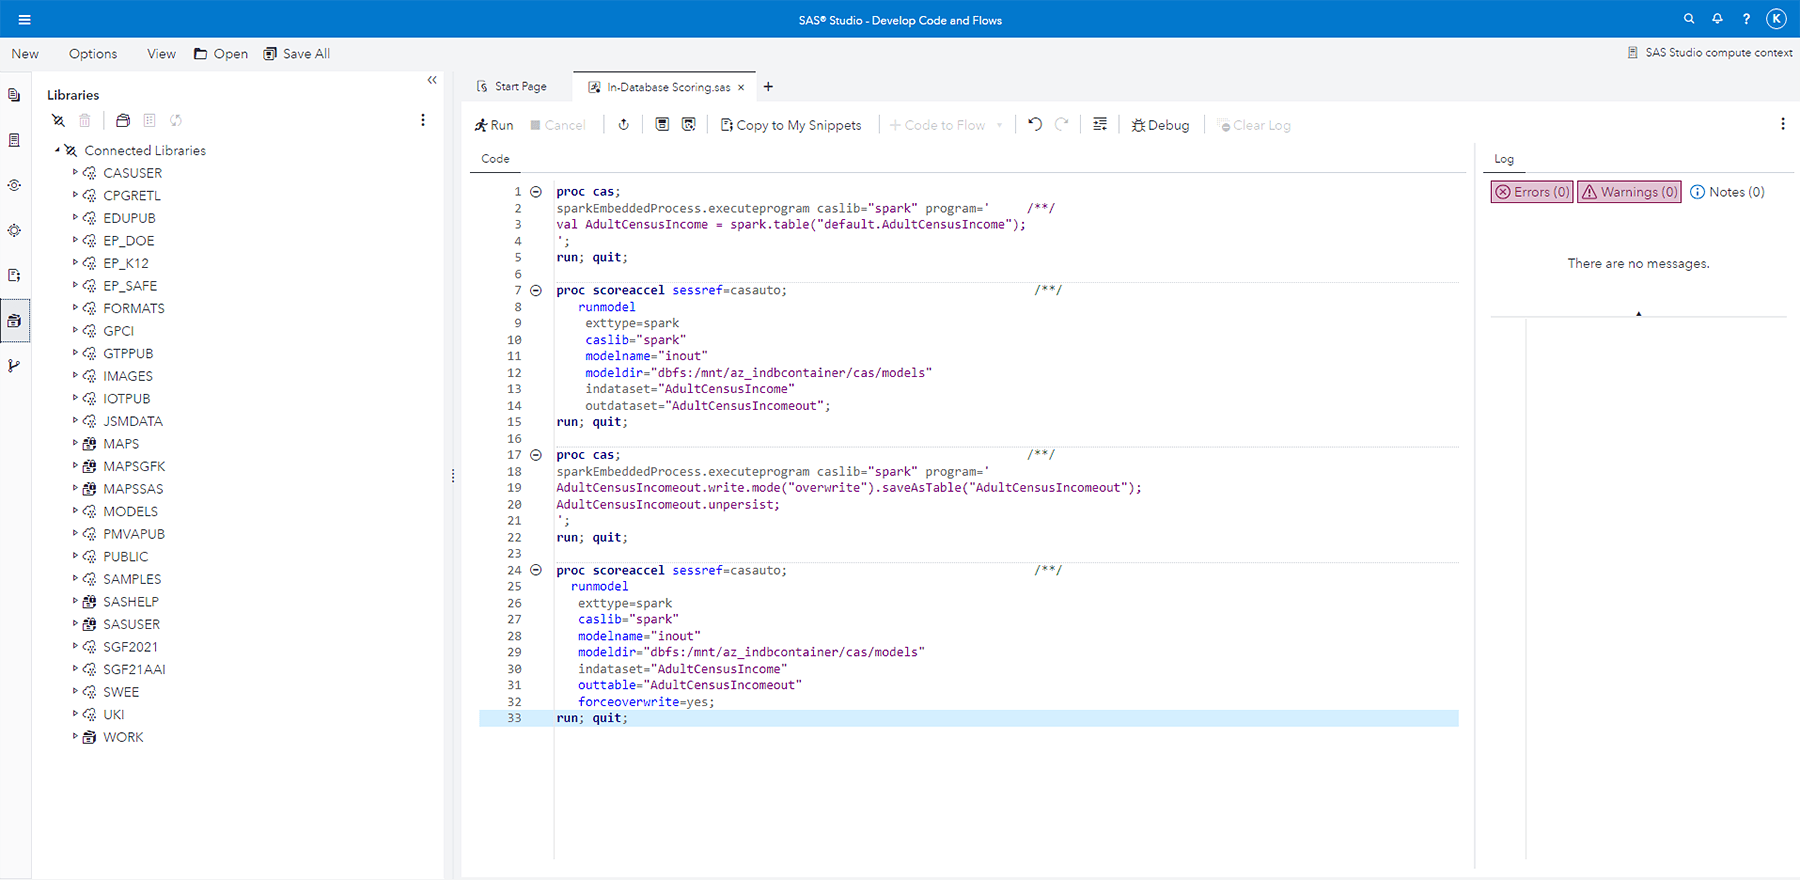The width and height of the screenshot is (1800, 880).
Task: Expand the SGF2021 library
Action: (x=75, y=646)
